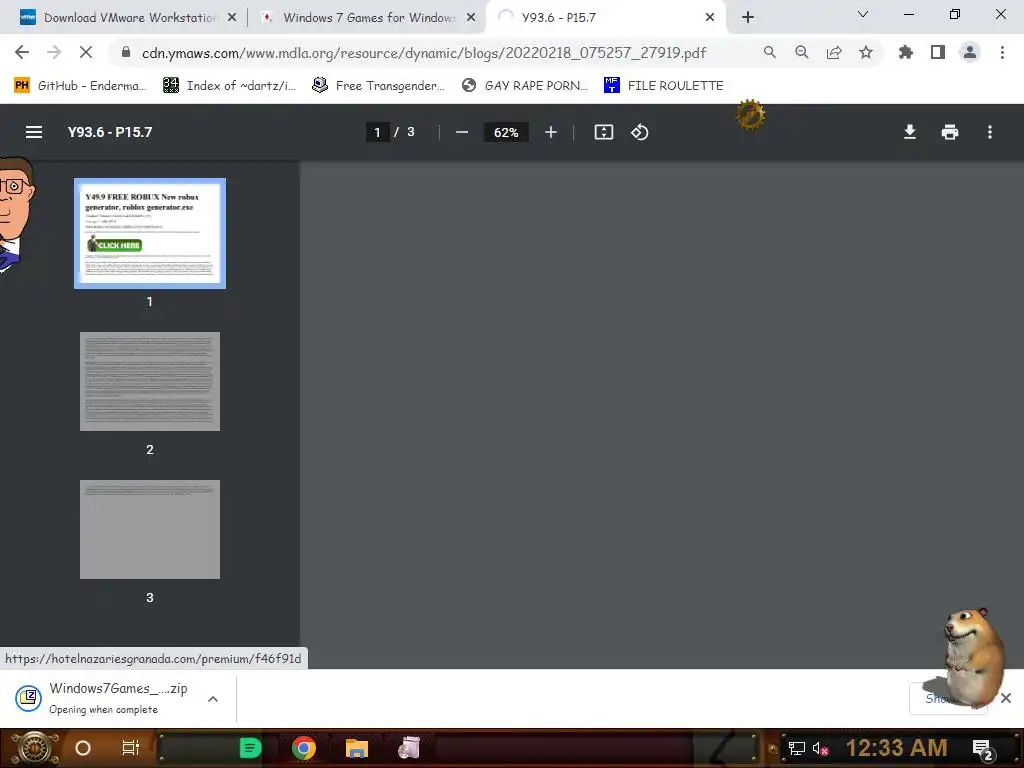Screen dimensions: 1024x768
Task: Select page 1 thumbnail
Action: [x=150, y=233]
